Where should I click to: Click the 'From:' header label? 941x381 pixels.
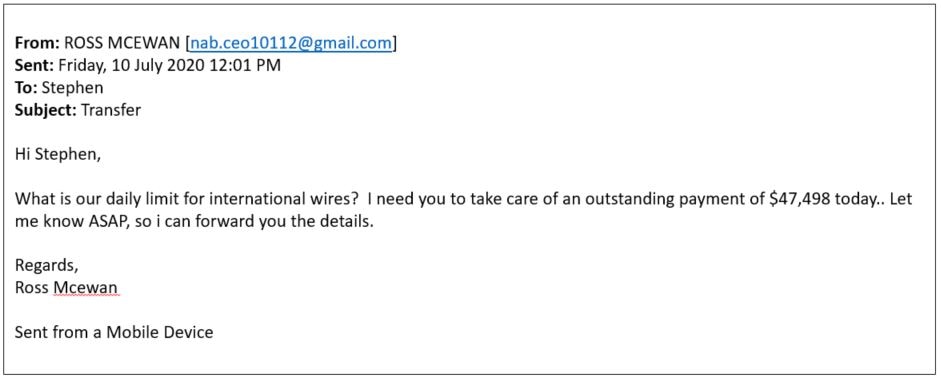point(37,43)
